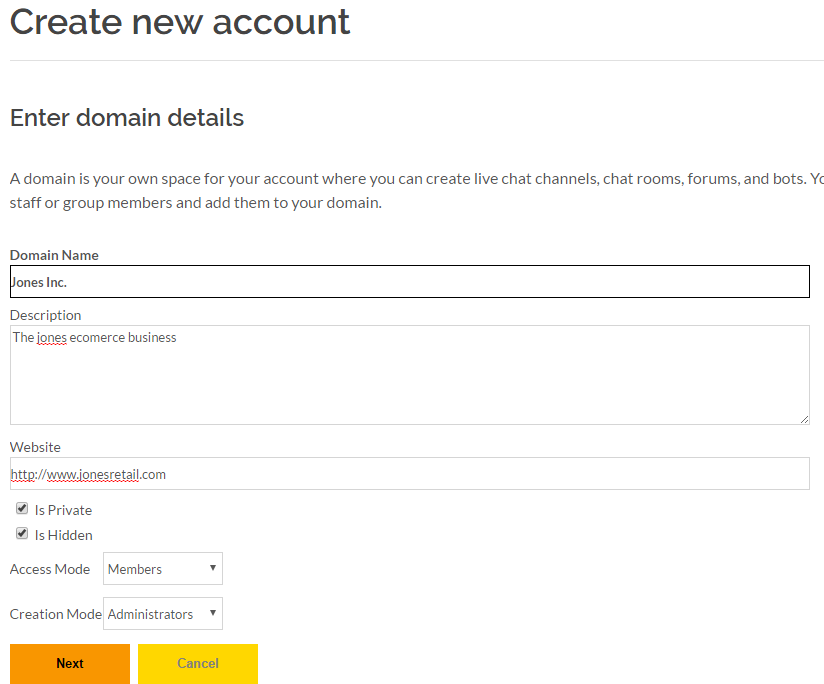This screenshot has height=684, width=824.
Task: Click the underlined word 'jones' in Description
Action: tap(51, 338)
